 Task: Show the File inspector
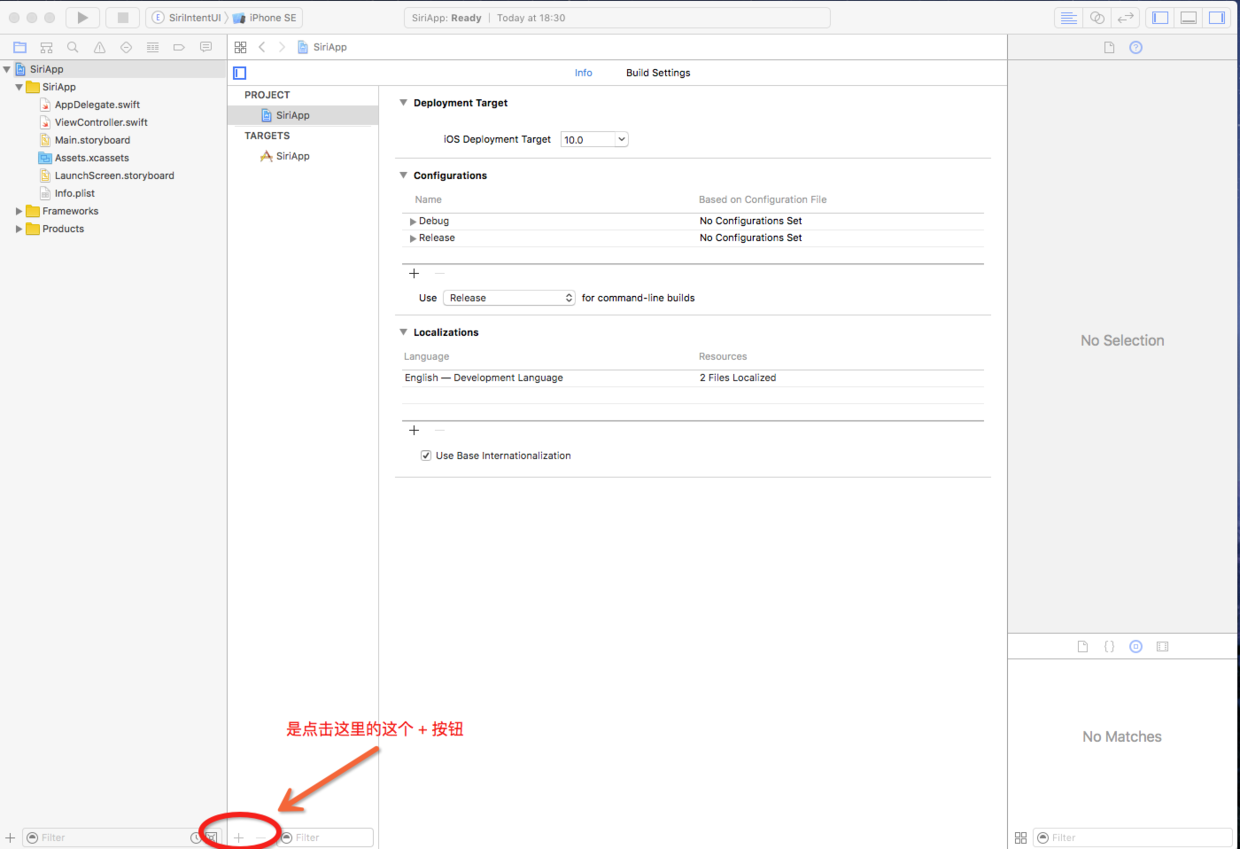point(1109,47)
